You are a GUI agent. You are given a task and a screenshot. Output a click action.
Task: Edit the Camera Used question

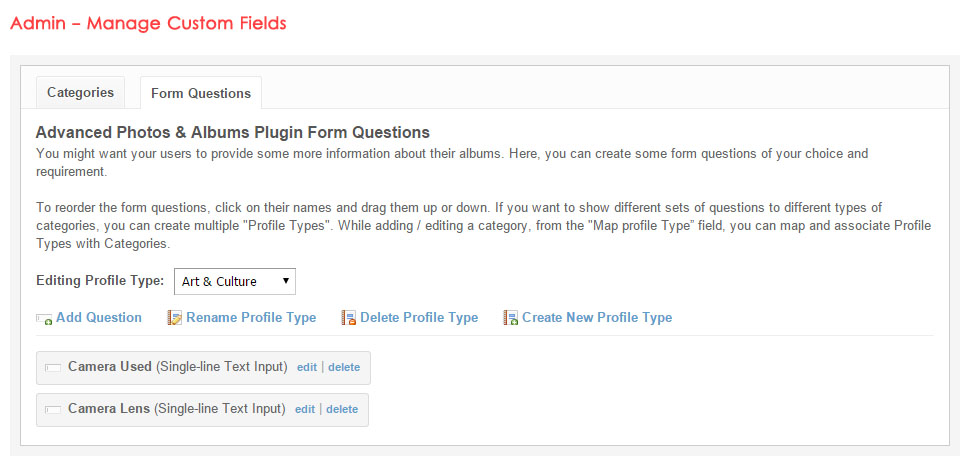307,367
